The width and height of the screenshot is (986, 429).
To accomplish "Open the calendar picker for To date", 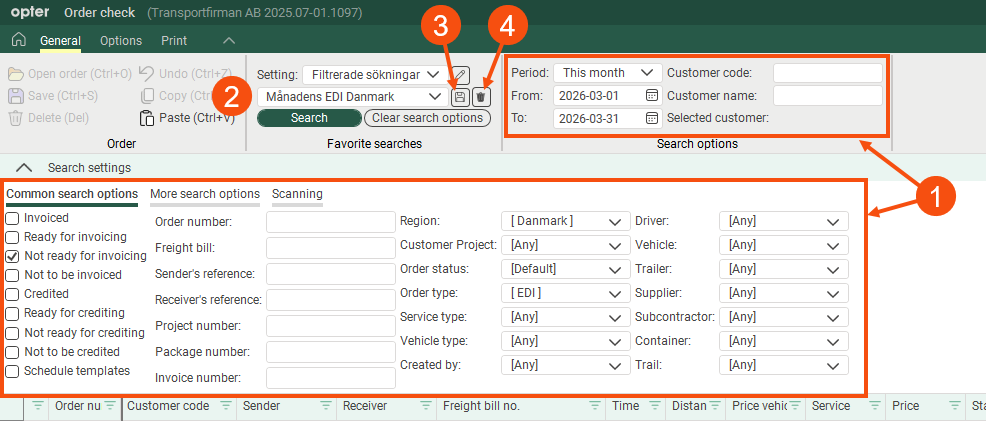I will [x=652, y=118].
